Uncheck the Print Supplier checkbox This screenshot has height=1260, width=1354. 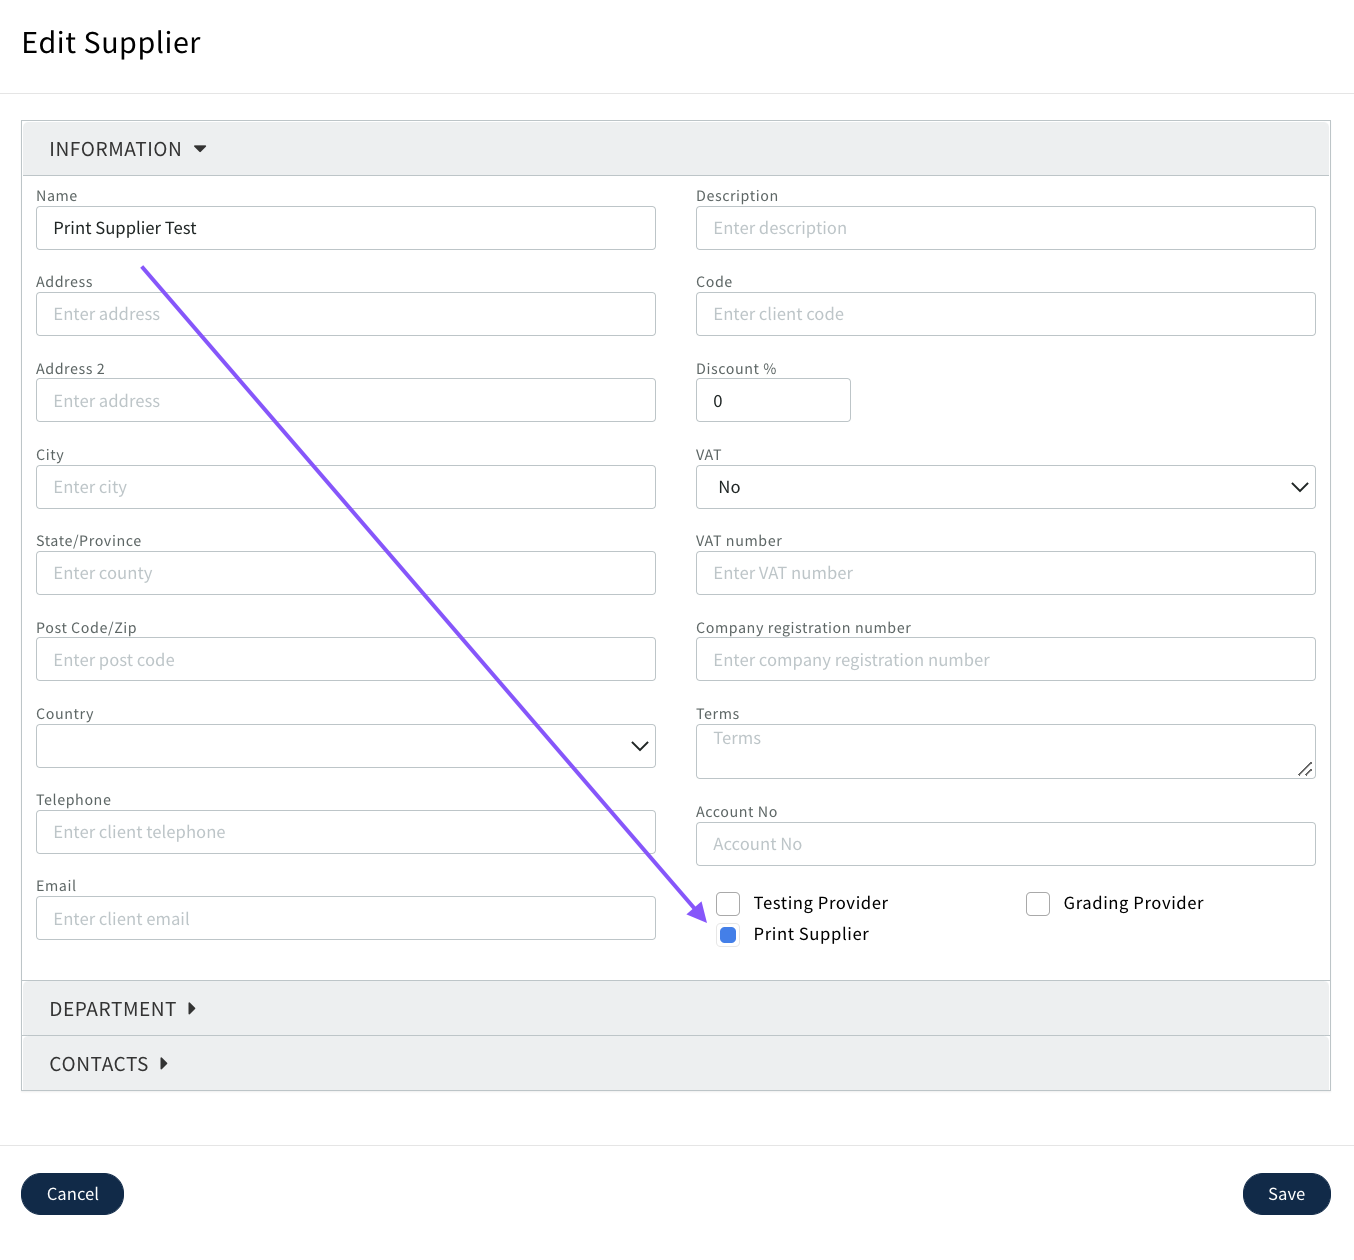pos(728,935)
